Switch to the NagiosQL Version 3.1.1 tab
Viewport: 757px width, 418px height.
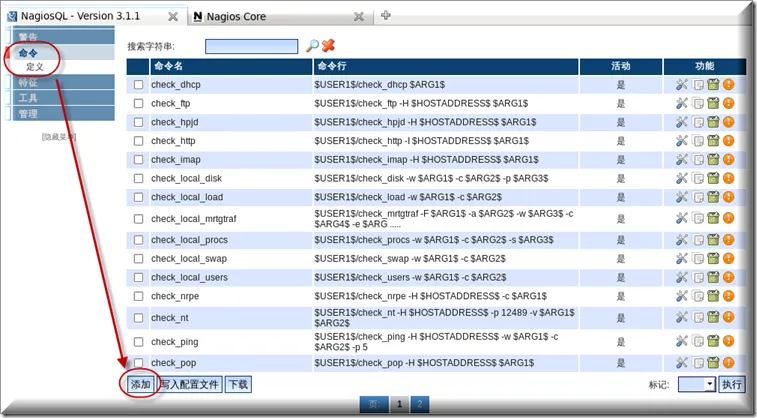coord(94,16)
